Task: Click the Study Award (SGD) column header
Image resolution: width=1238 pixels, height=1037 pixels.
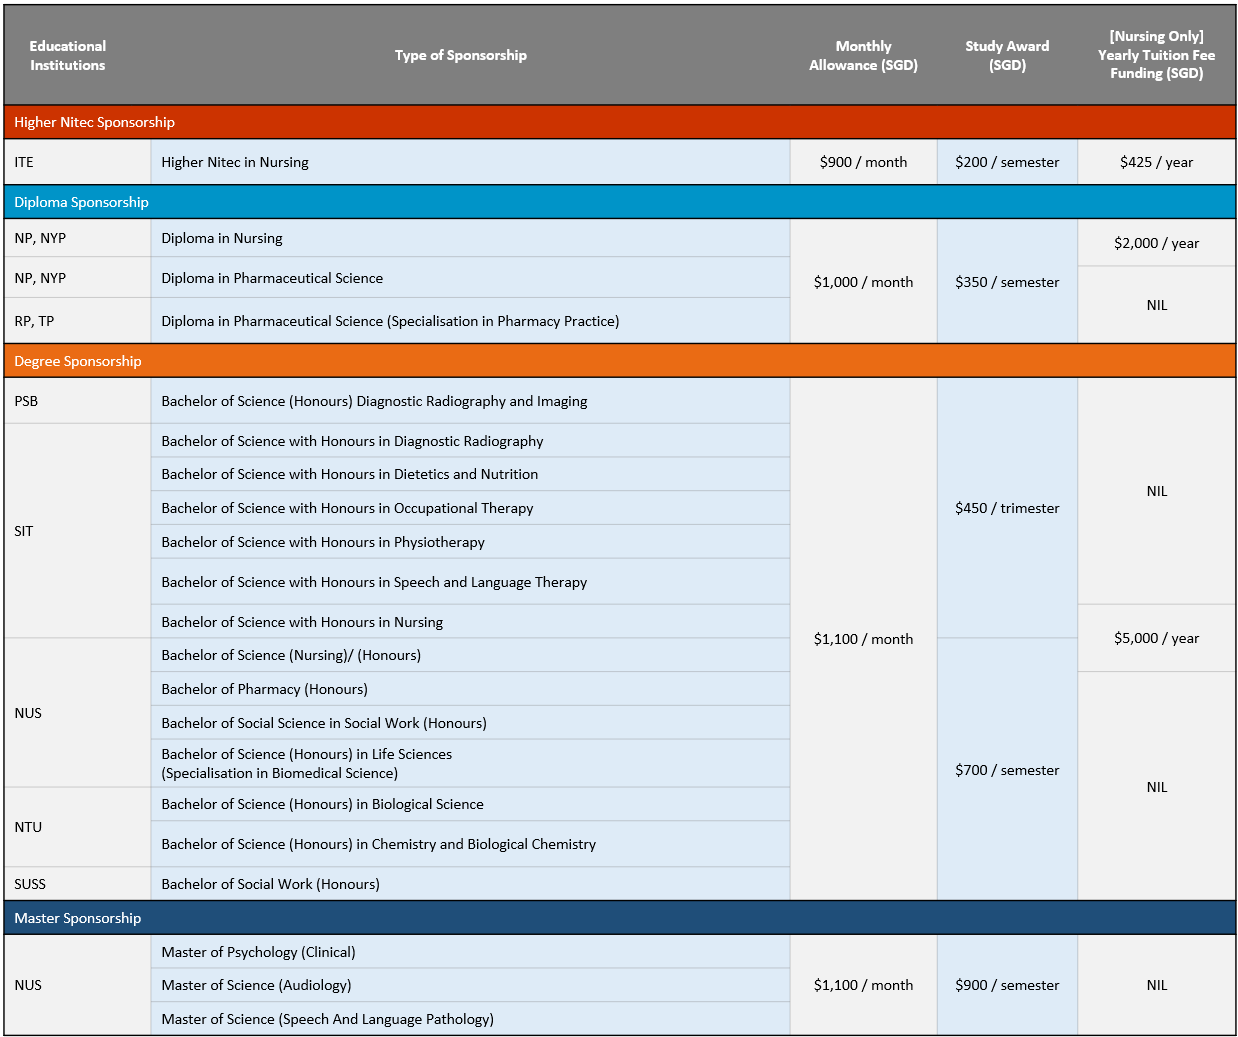Action: [1007, 55]
